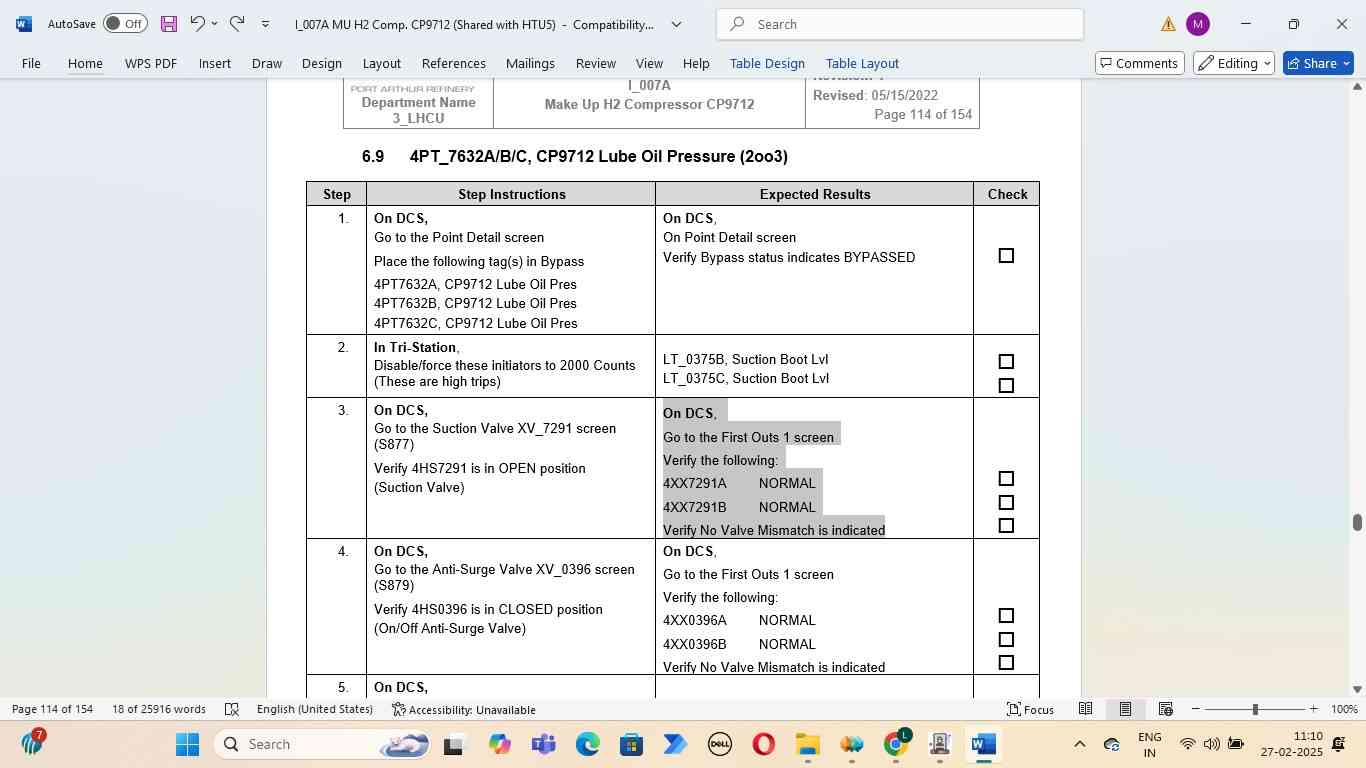Screen dimensions: 1366x768
Task: Check the box for 4XX7291A NORMAL
Action: pos(1006,479)
